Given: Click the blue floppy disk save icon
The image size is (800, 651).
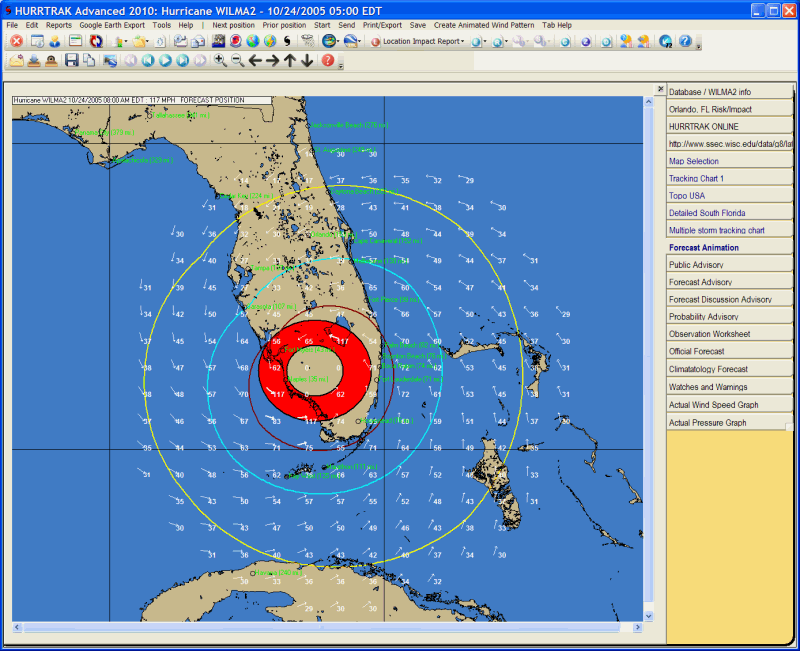Looking at the screenshot, I should [72, 61].
